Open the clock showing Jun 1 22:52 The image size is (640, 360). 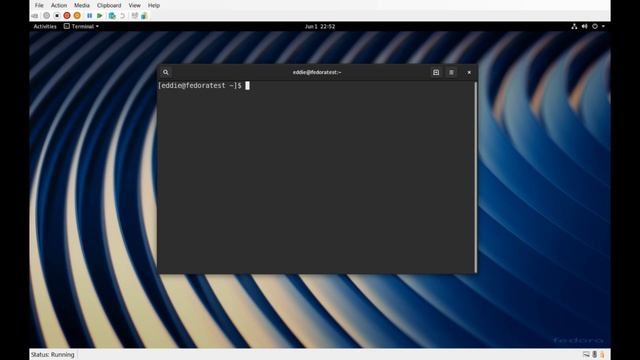tap(320, 26)
